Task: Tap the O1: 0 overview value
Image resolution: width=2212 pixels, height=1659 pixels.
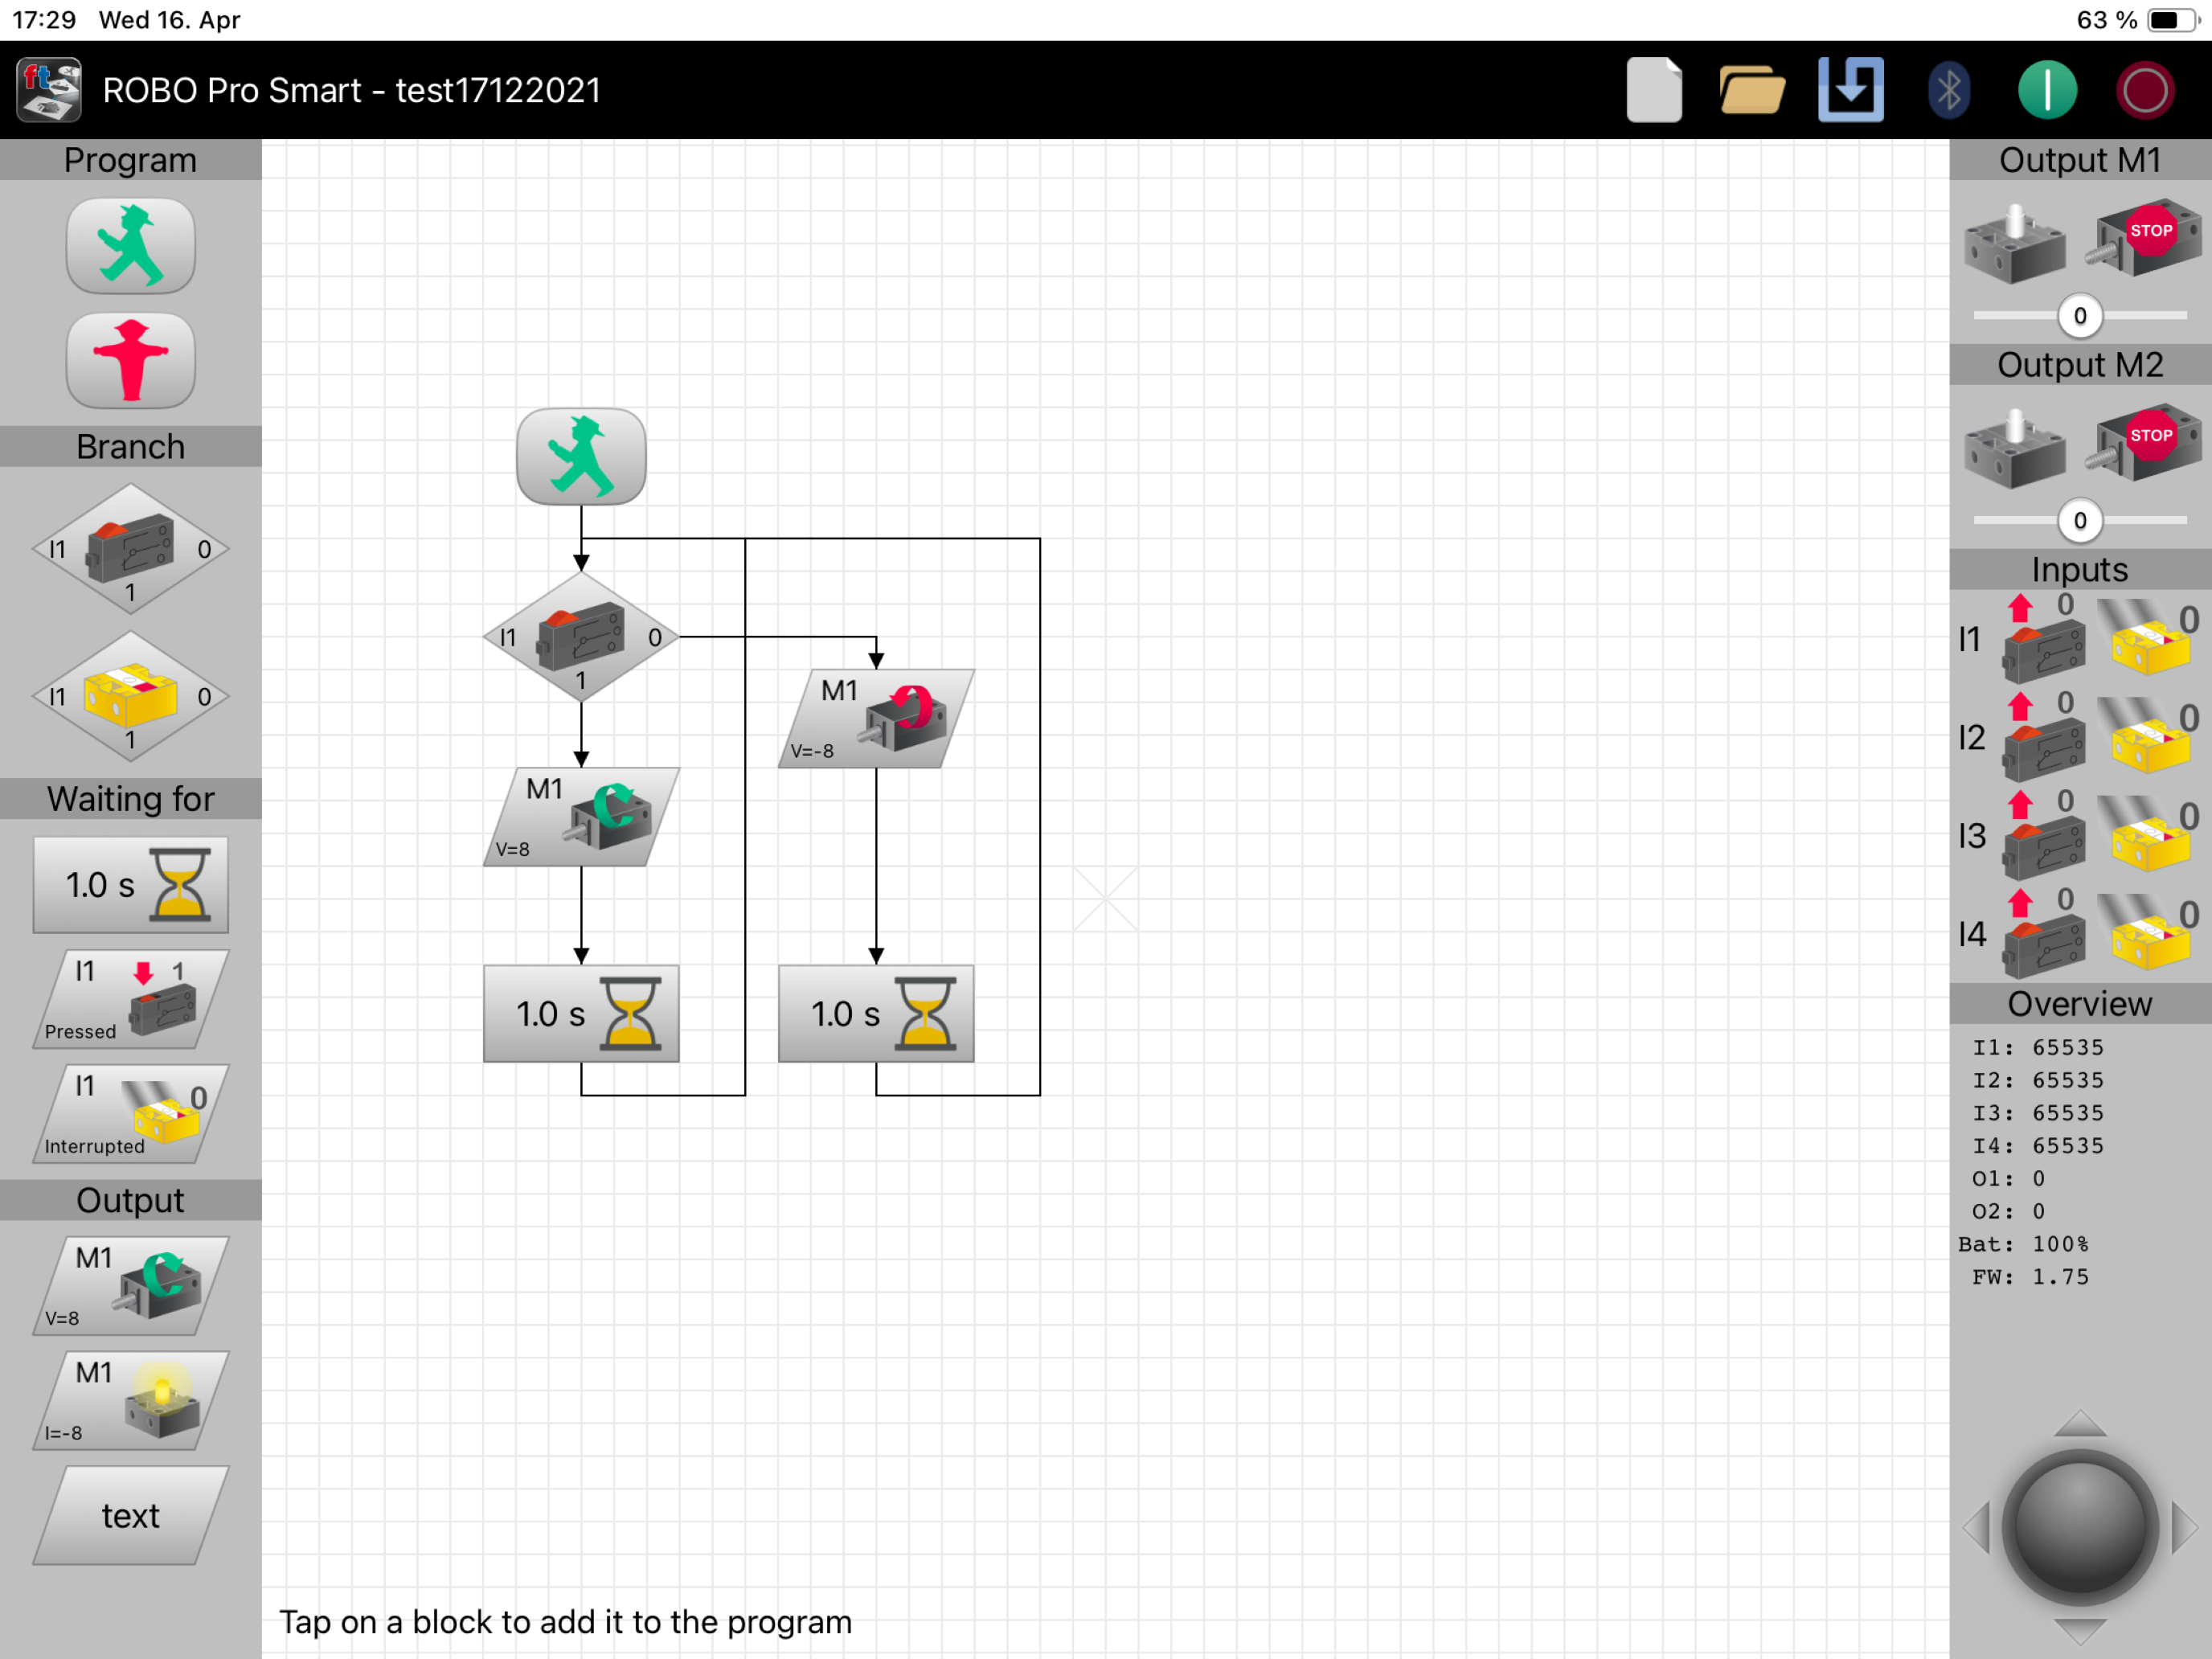Action: coord(2008,1178)
